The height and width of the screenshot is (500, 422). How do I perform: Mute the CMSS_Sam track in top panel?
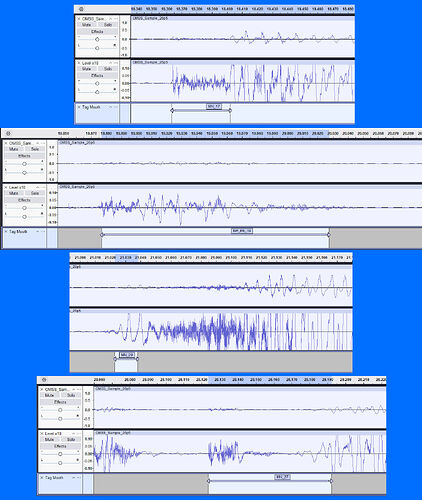pyautogui.click(x=86, y=25)
